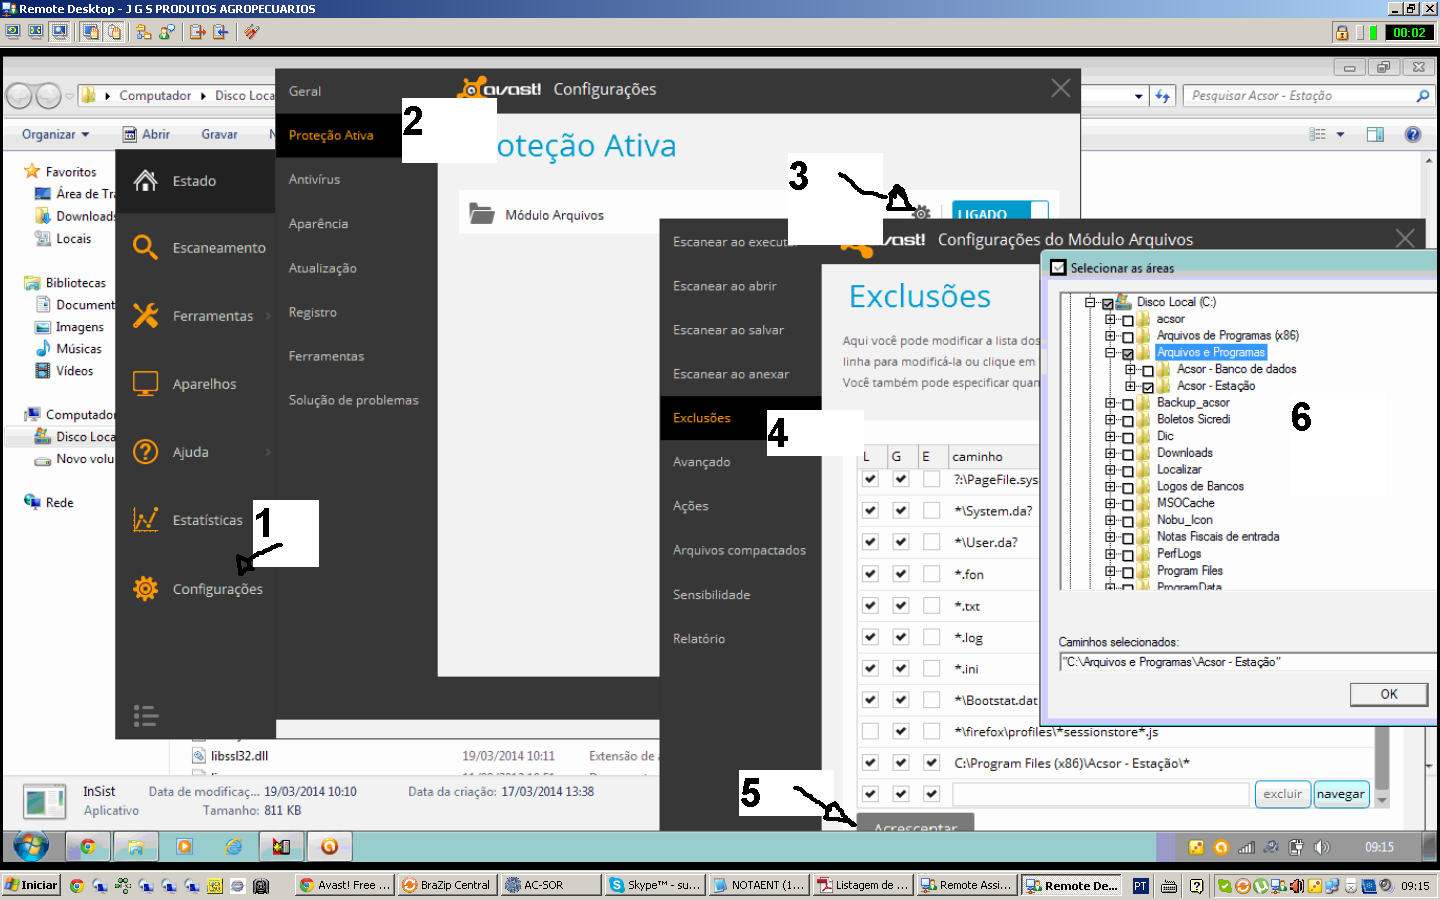Click the excluir button
This screenshot has height=900, width=1440.
tap(1282, 794)
